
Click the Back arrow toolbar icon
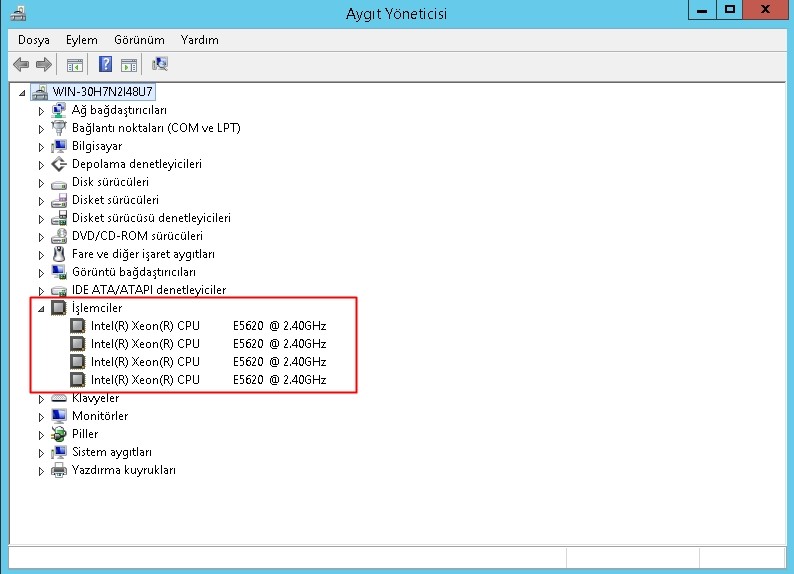(21, 64)
